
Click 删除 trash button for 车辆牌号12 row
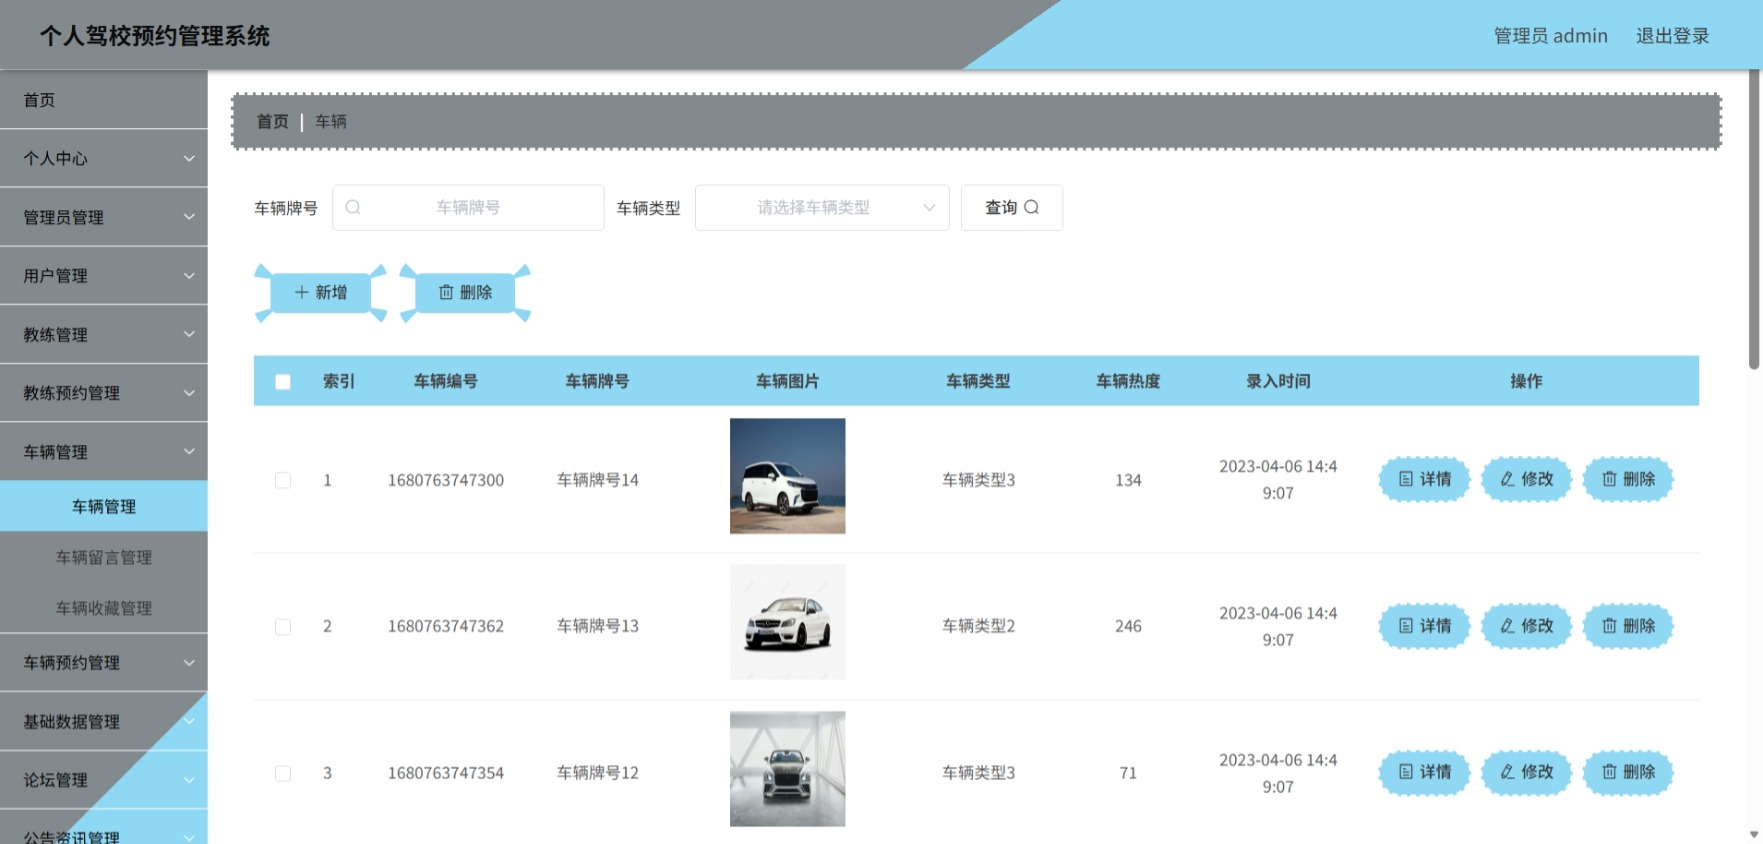tap(1628, 772)
